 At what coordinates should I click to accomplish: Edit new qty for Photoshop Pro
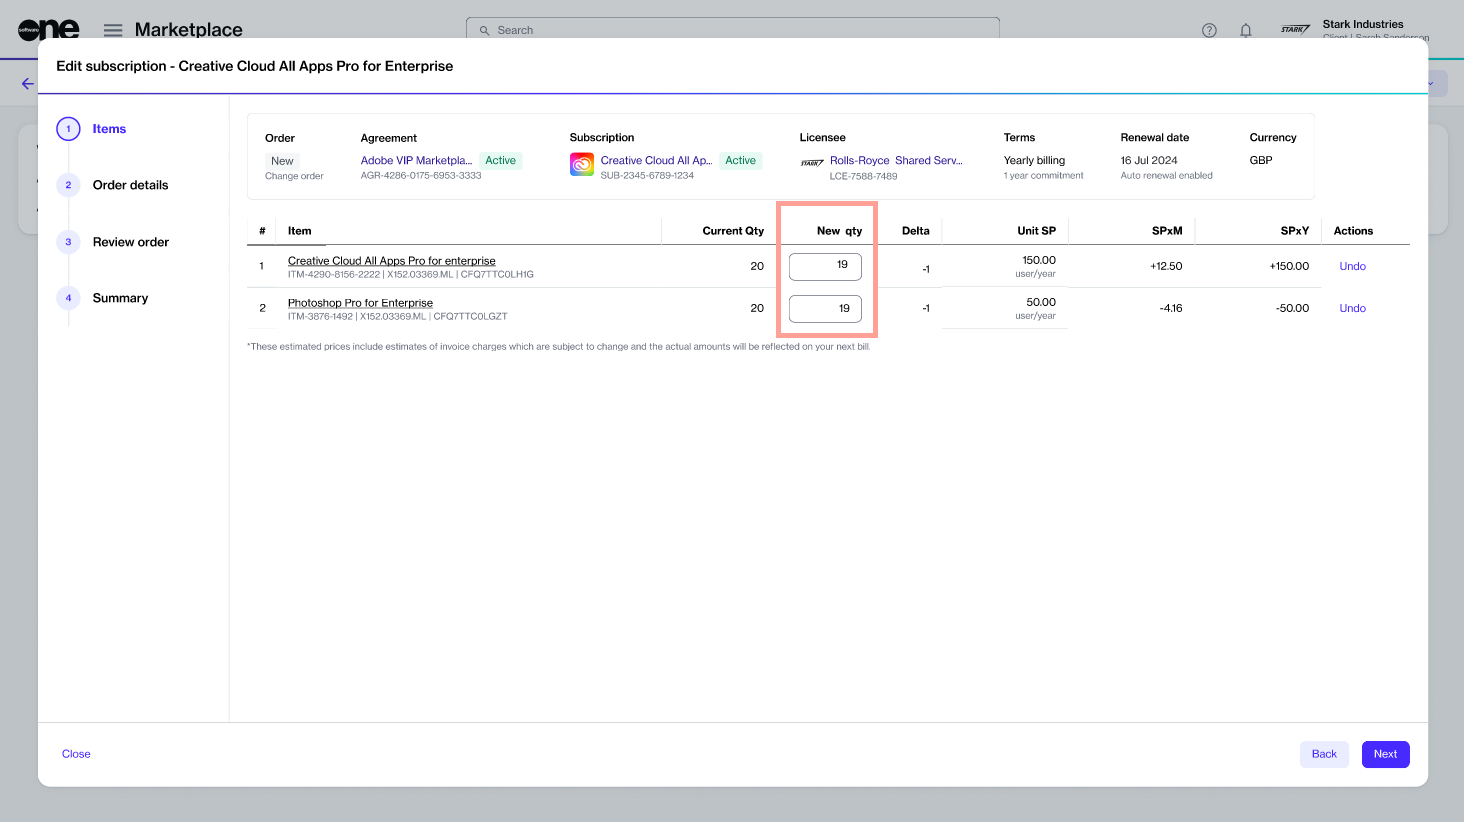tap(825, 308)
